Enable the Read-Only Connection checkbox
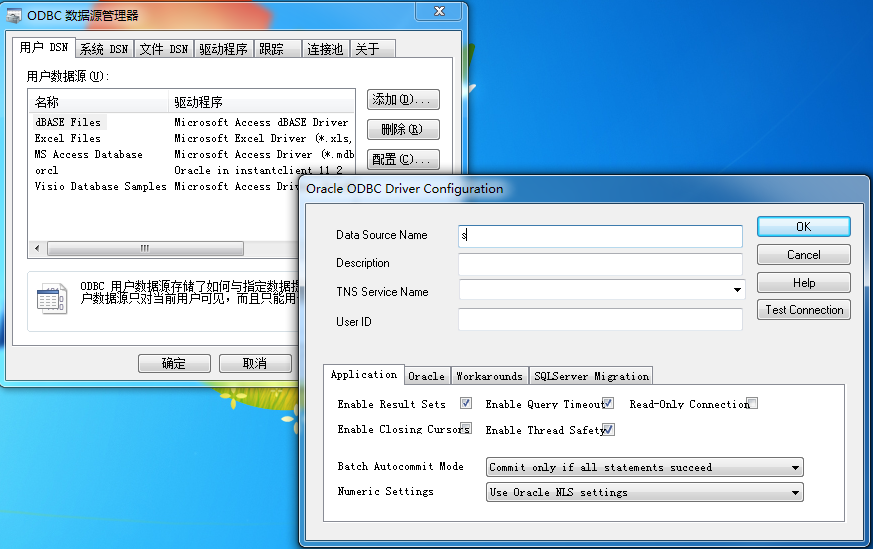The height and width of the screenshot is (549, 873). tap(752, 403)
